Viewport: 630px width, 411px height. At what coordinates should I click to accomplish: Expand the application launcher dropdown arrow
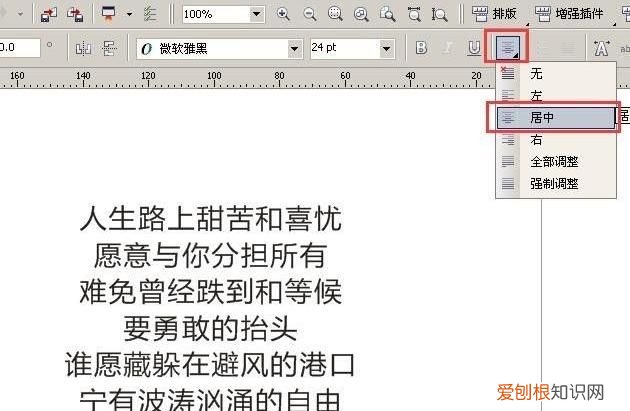(x=129, y=14)
